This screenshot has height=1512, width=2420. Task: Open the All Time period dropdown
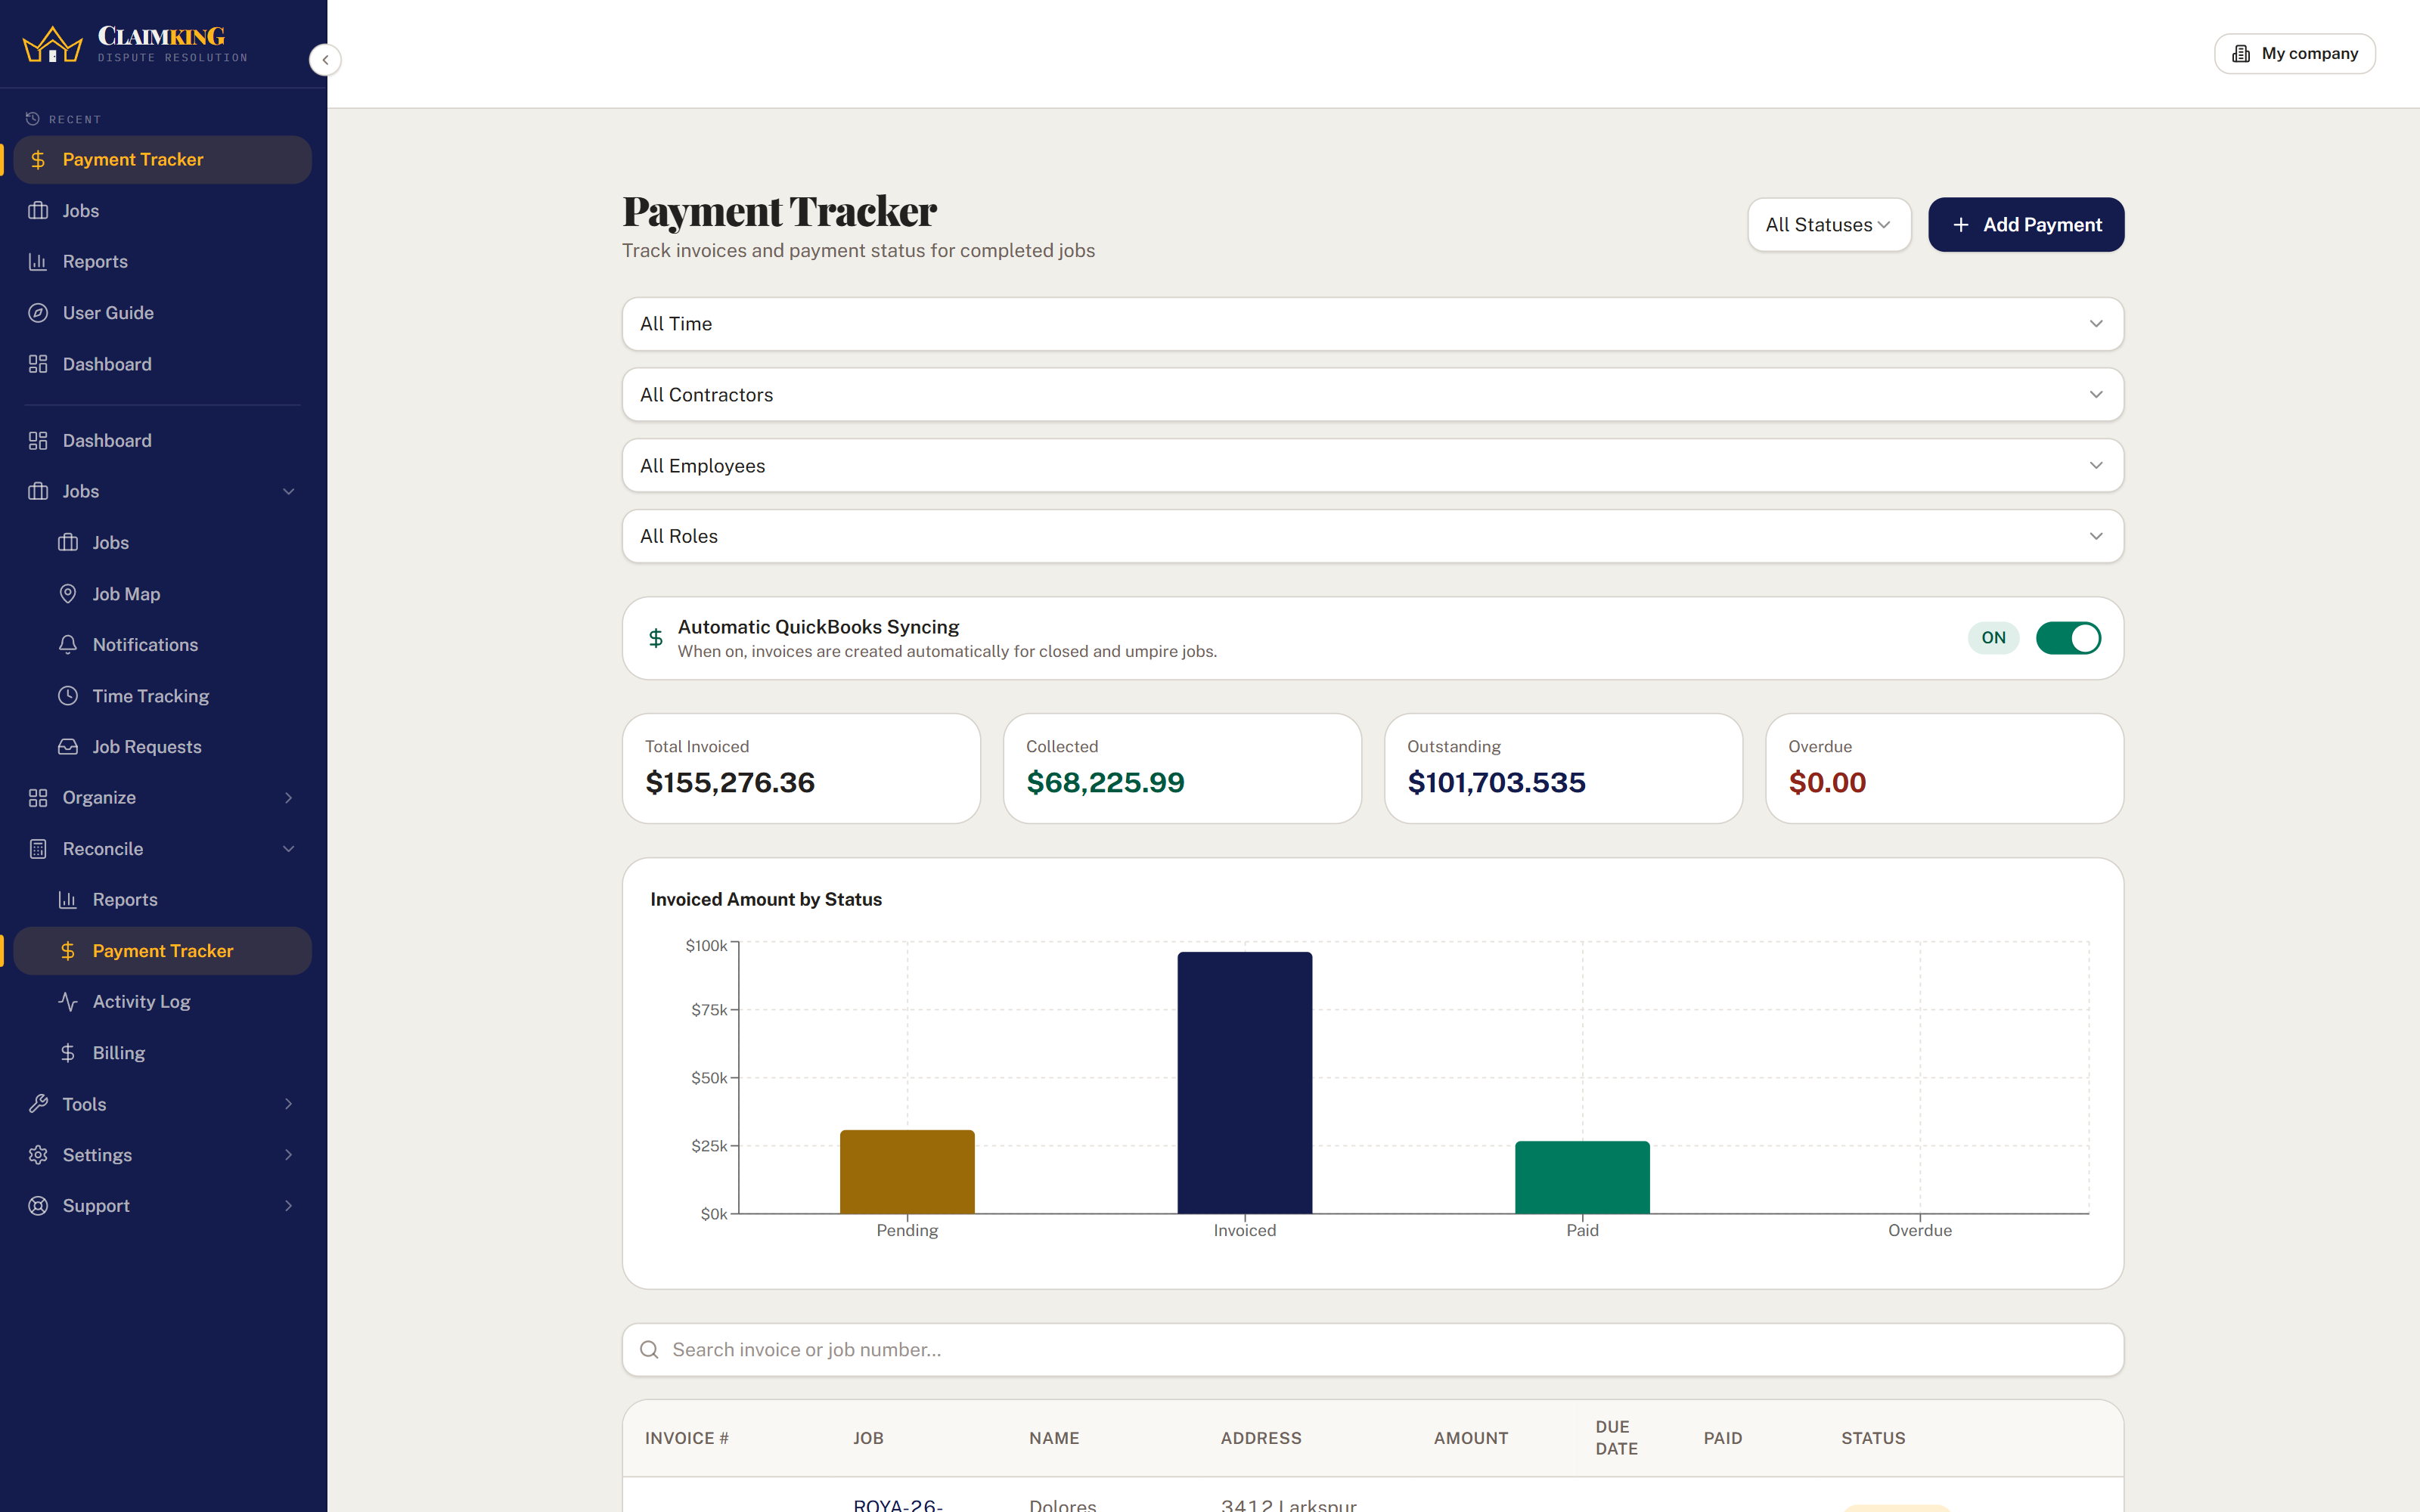pos(1372,324)
